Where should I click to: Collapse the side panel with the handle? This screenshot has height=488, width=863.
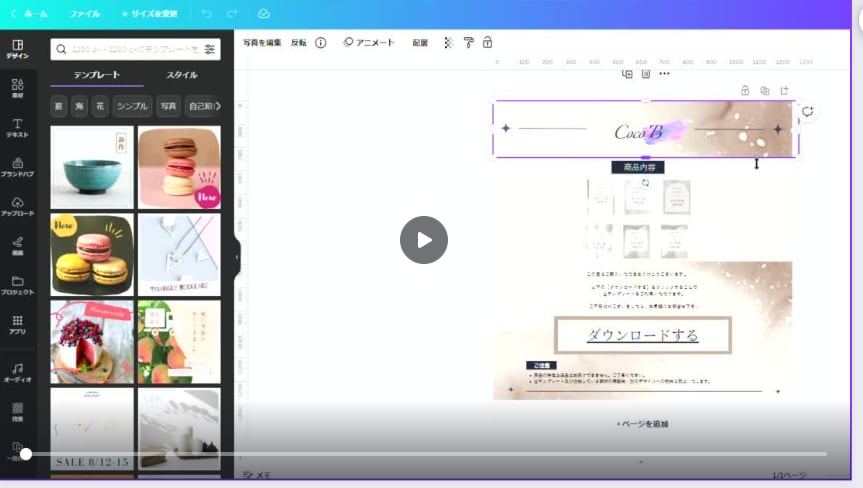pos(237,257)
